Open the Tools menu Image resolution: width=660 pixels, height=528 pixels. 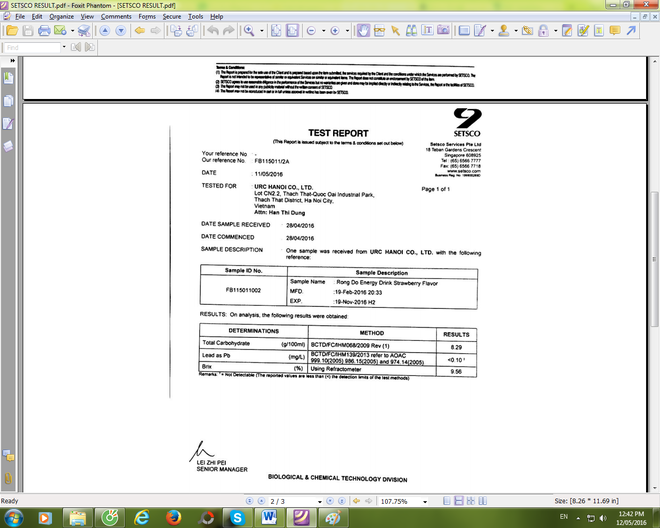195,17
